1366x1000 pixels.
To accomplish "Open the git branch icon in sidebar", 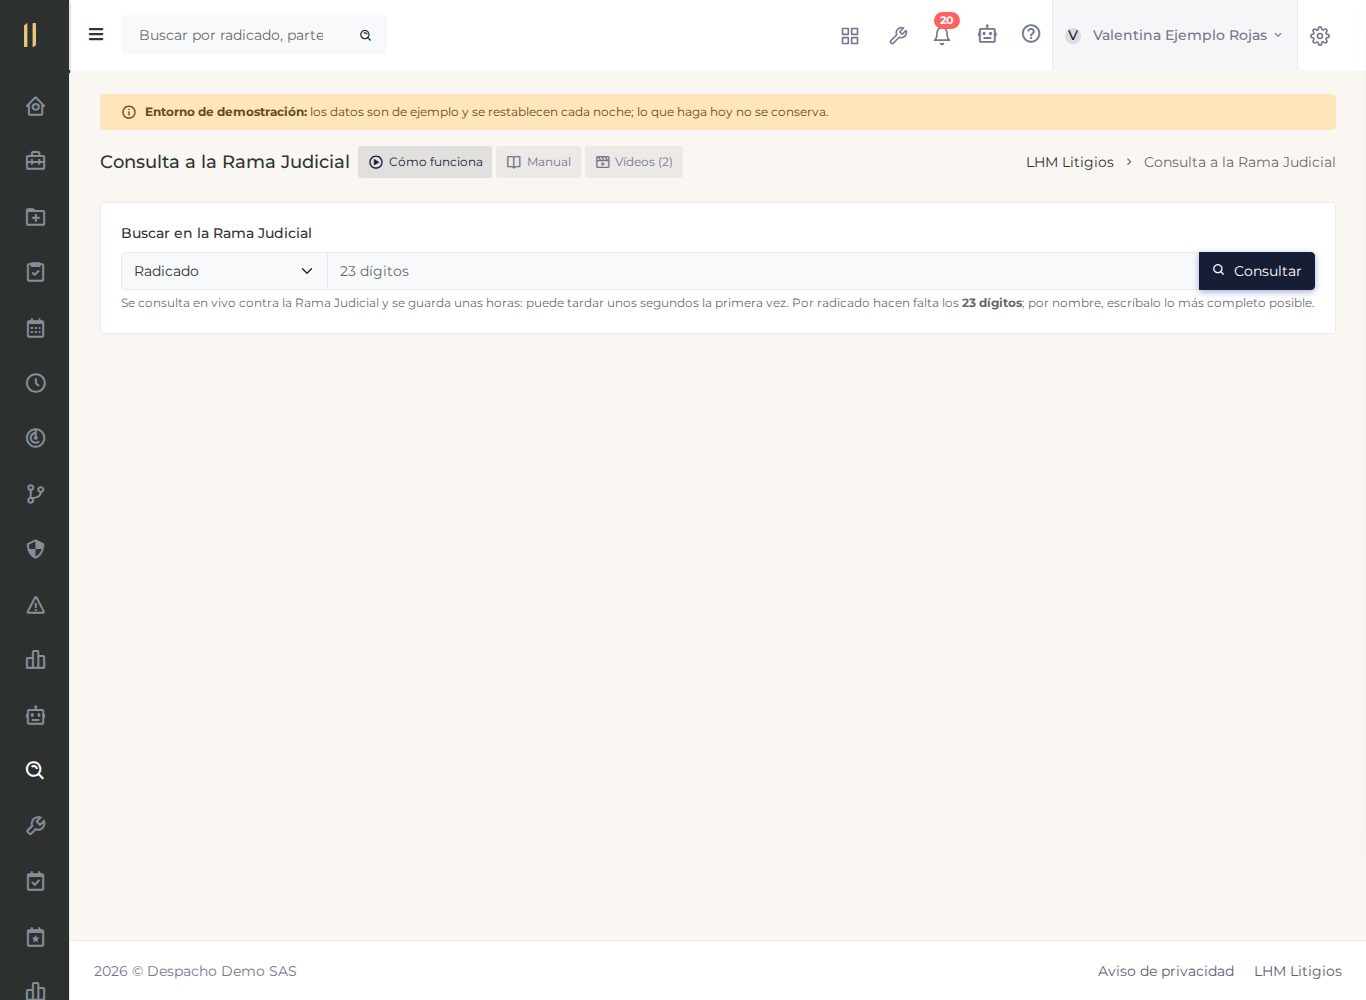I will (x=35, y=494).
